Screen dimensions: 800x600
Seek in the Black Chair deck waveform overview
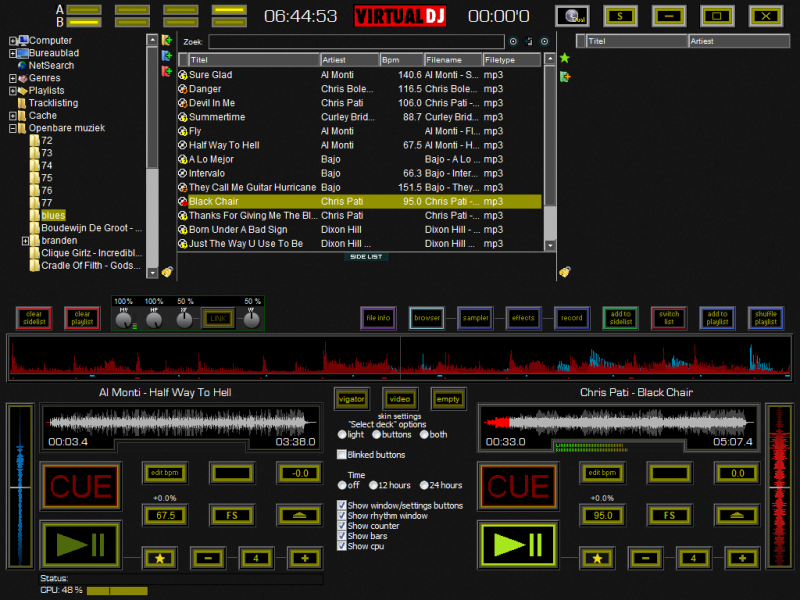pos(618,422)
